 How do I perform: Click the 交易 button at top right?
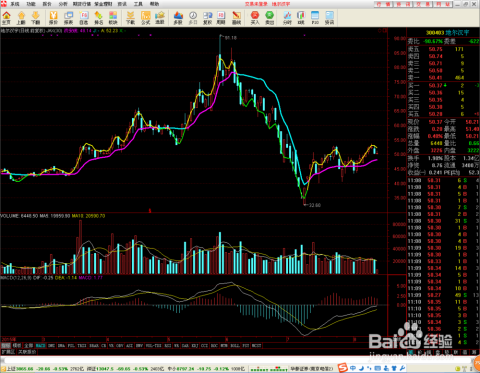click(423, 4)
